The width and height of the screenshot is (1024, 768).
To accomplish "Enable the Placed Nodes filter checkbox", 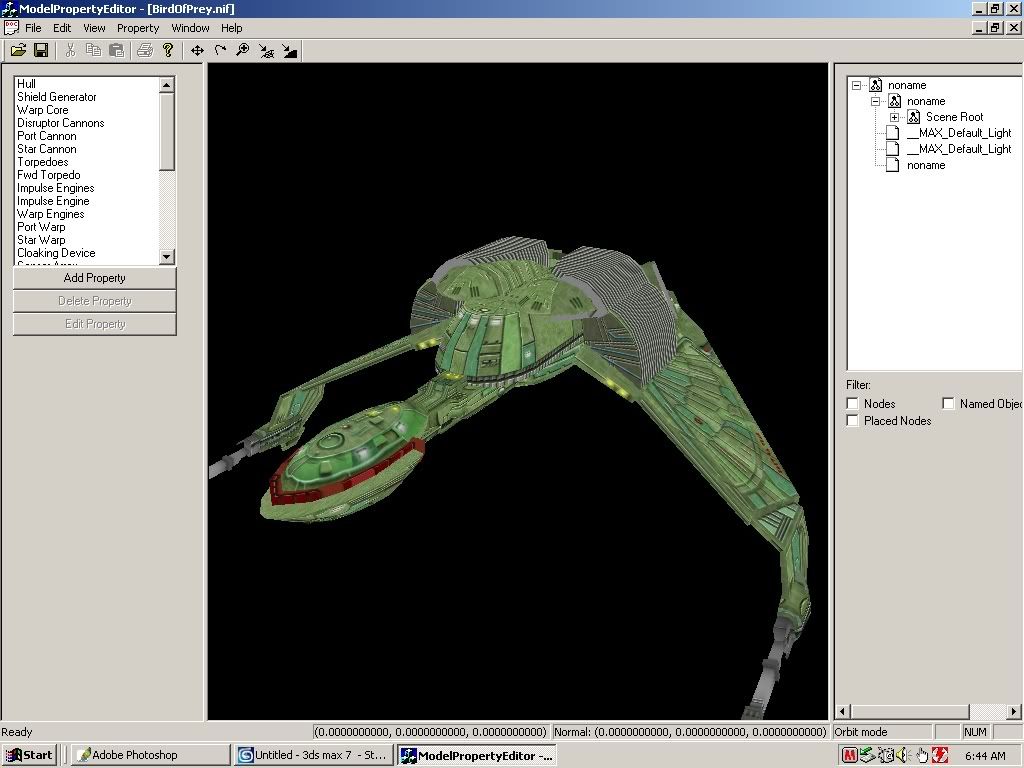I will coord(852,421).
